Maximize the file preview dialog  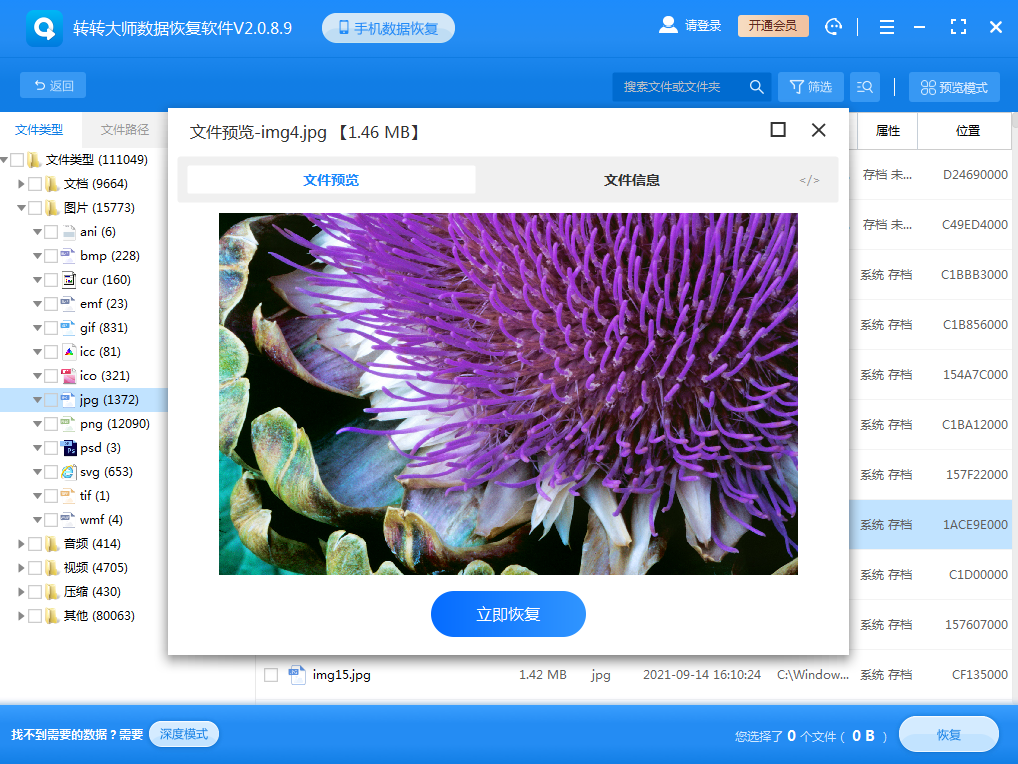point(778,130)
